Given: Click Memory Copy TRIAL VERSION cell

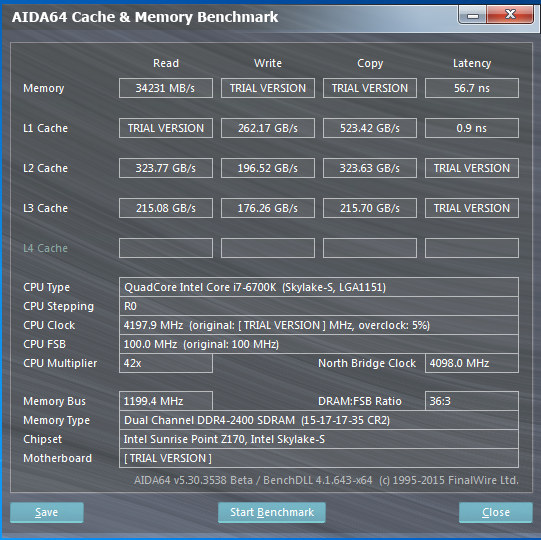Looking at the screenshot, I should point(370,88).
